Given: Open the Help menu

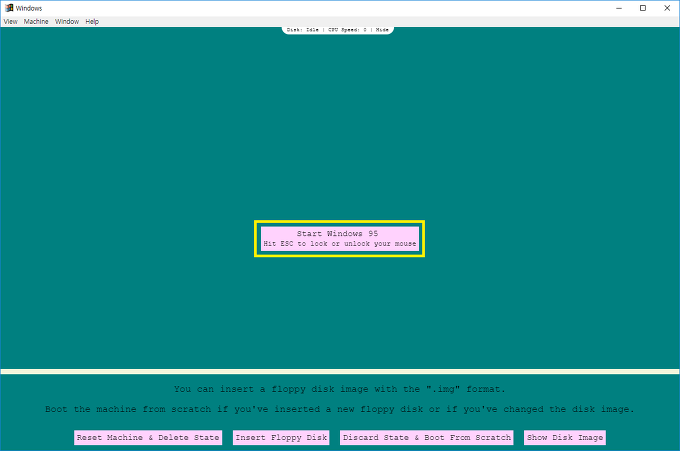Looking at the screenshot, I should tap(92, 21).
